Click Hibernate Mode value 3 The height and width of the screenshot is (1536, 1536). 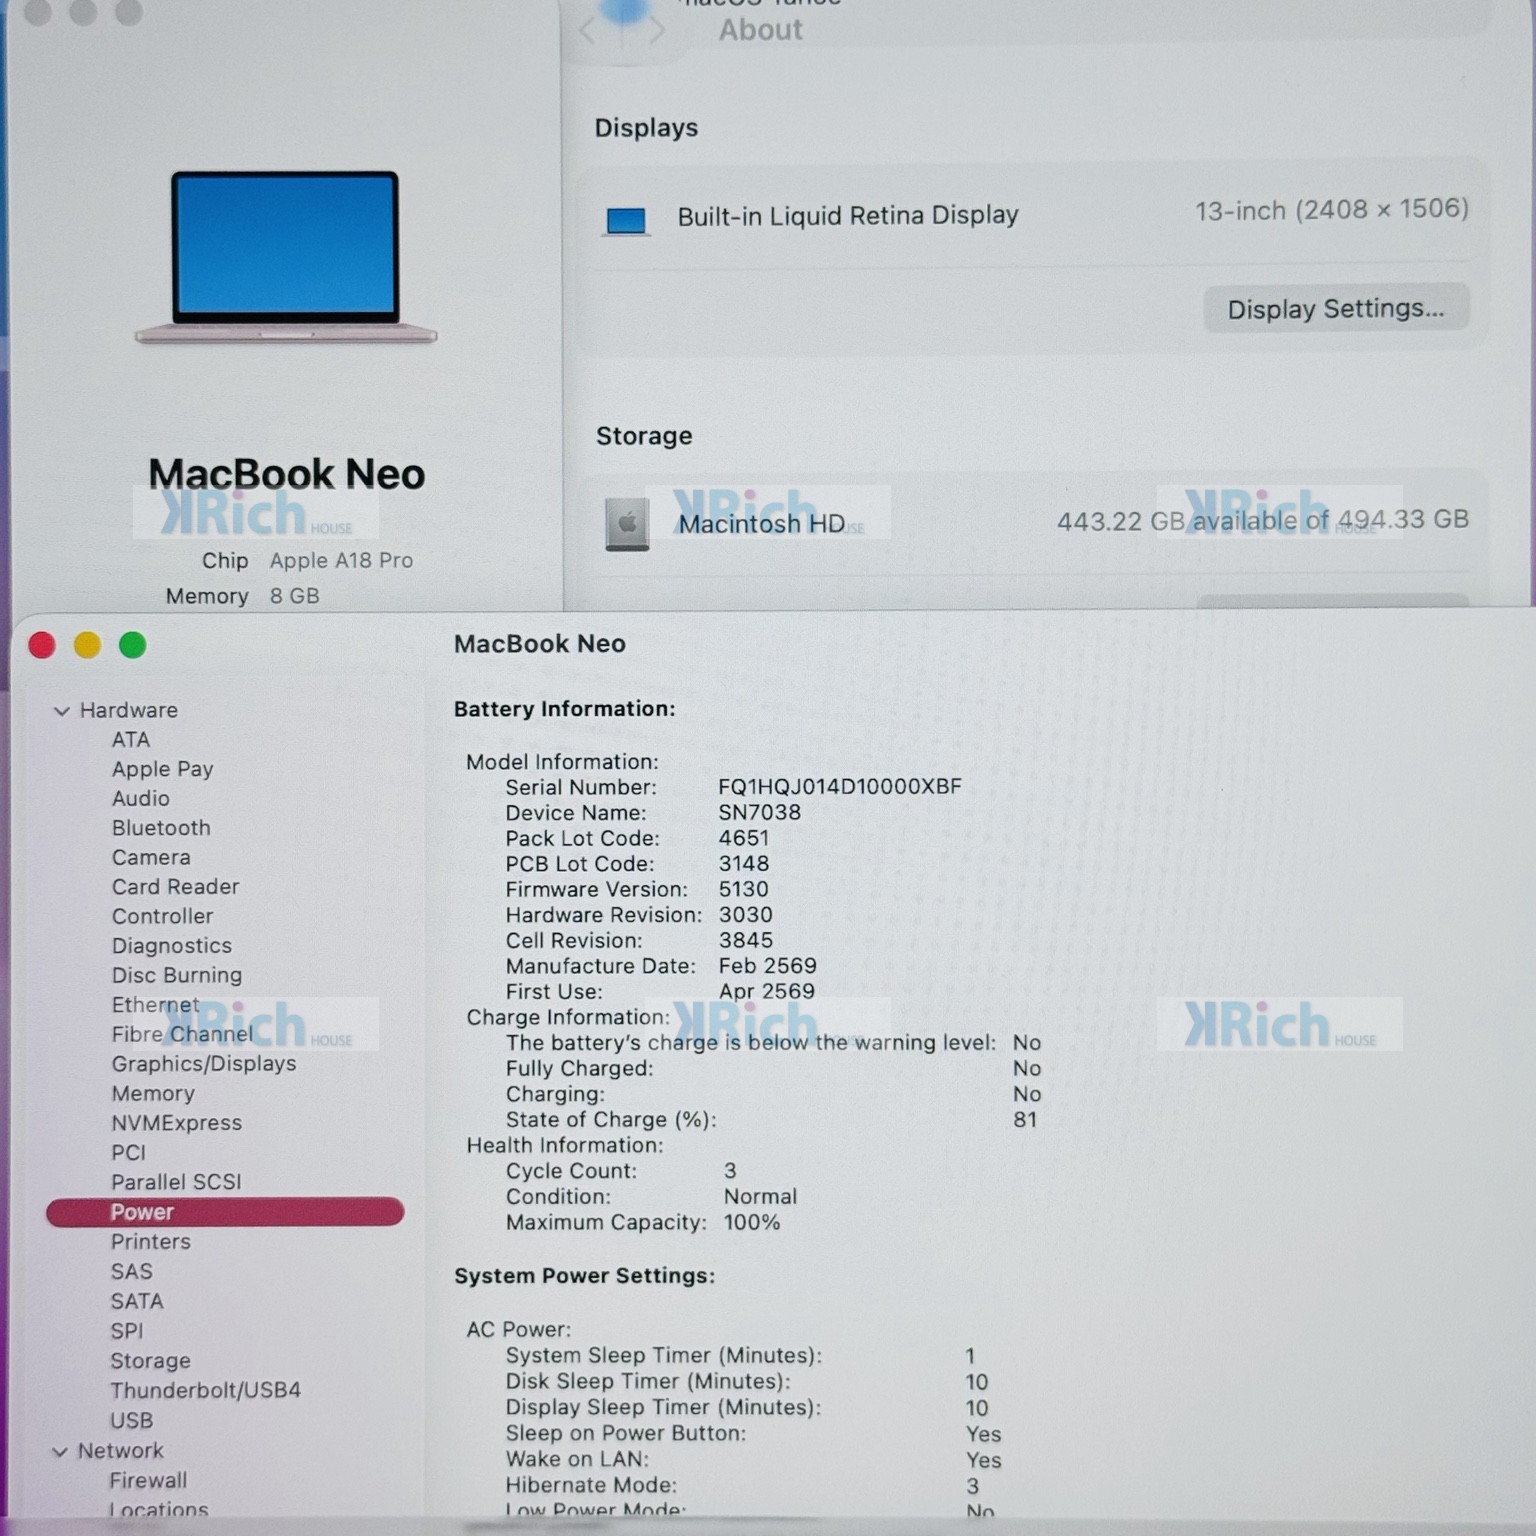(x=972, y=1486)
